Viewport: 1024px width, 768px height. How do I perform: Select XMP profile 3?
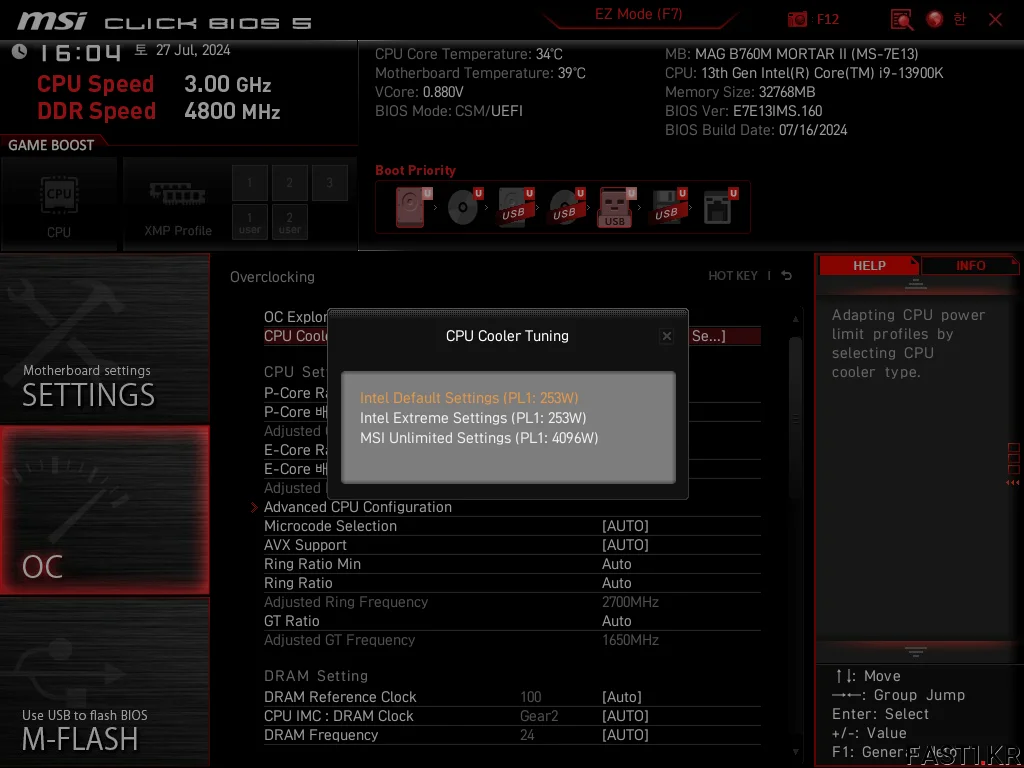(x=329, y=183)
